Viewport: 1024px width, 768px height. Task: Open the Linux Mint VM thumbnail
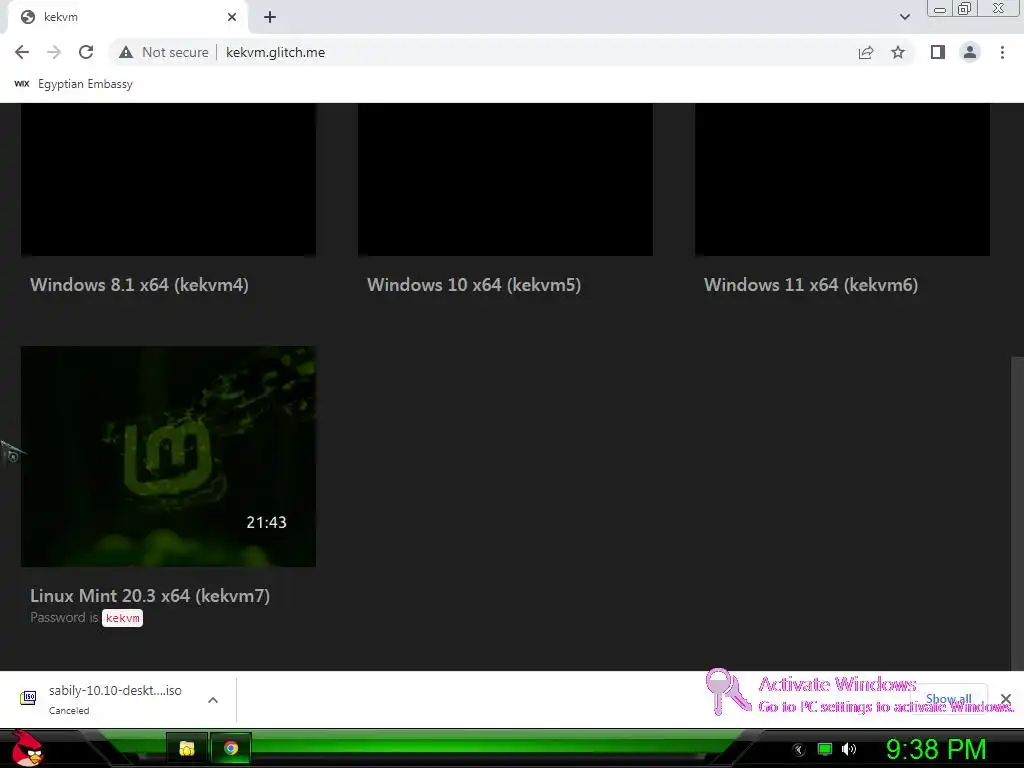click(168, 456)
